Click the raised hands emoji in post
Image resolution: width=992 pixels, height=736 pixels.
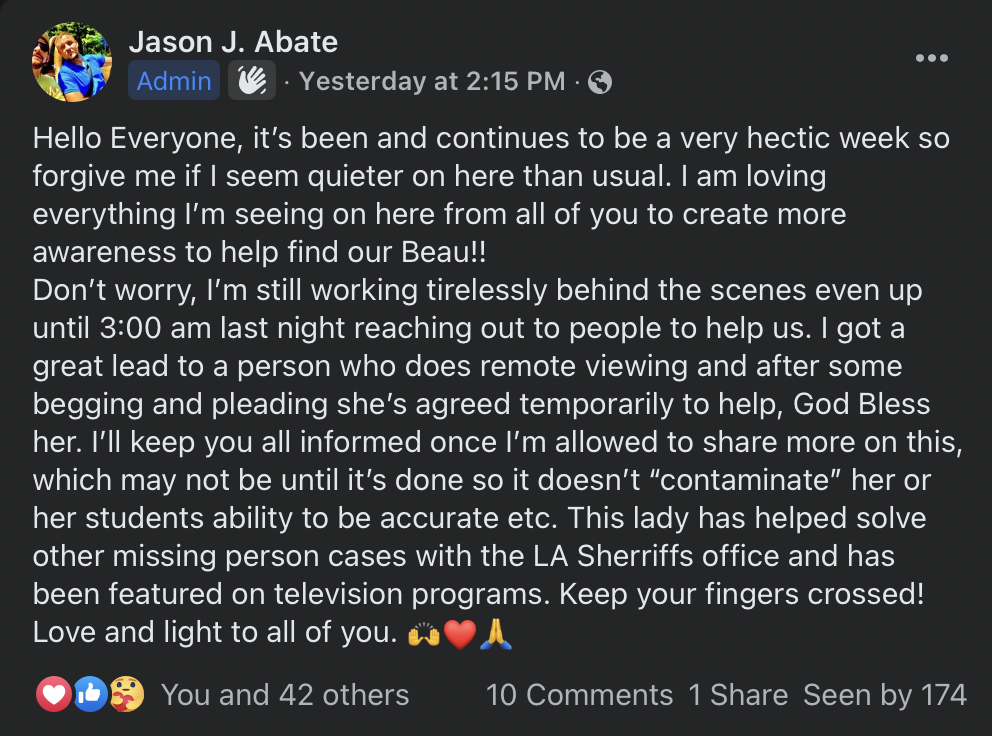coord(424,634)
